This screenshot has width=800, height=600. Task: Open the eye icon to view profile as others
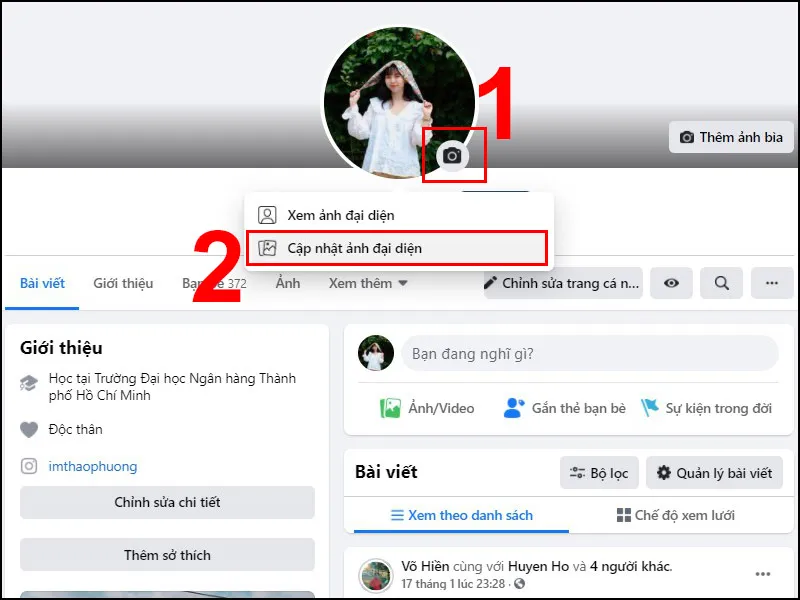671,283
